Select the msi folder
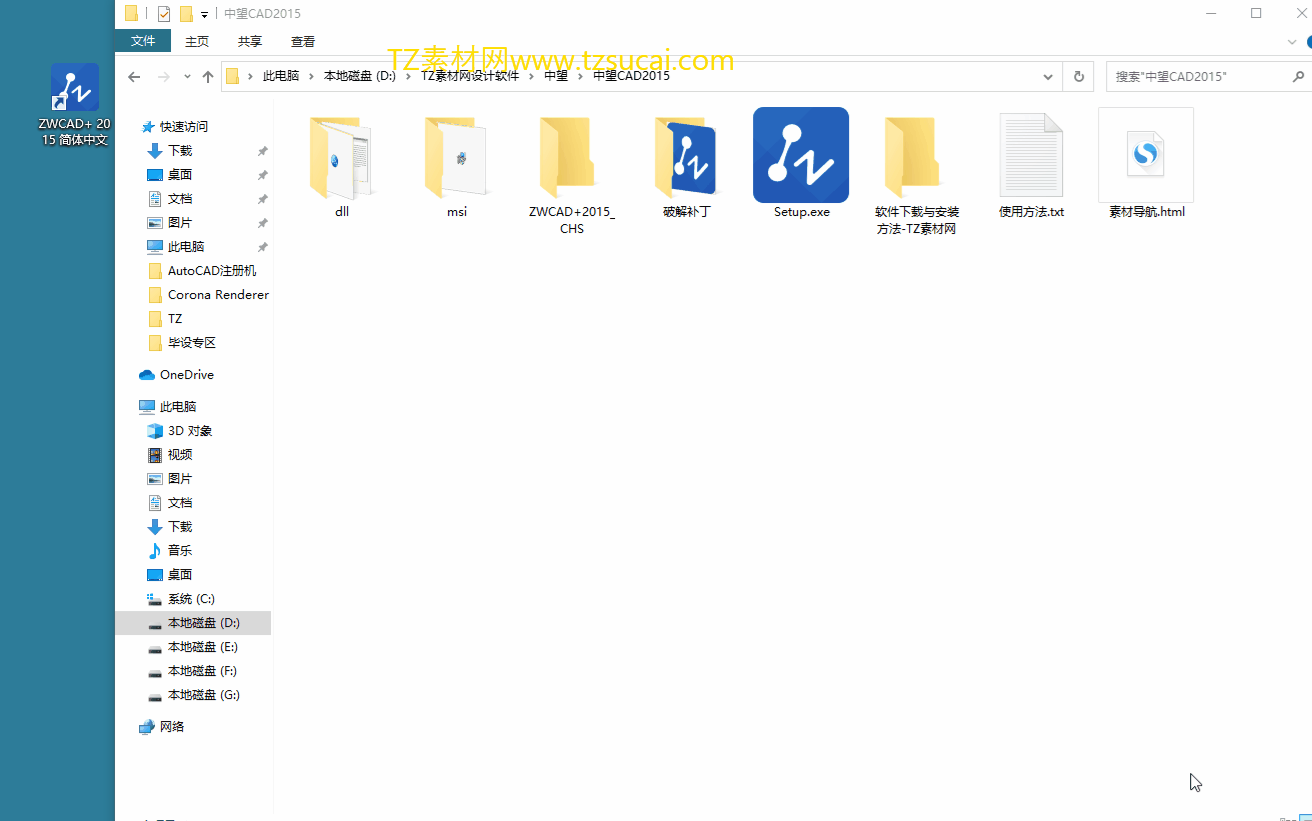Image resolution: width=1312 pixels, height=821 pixels. click(457, 156)
